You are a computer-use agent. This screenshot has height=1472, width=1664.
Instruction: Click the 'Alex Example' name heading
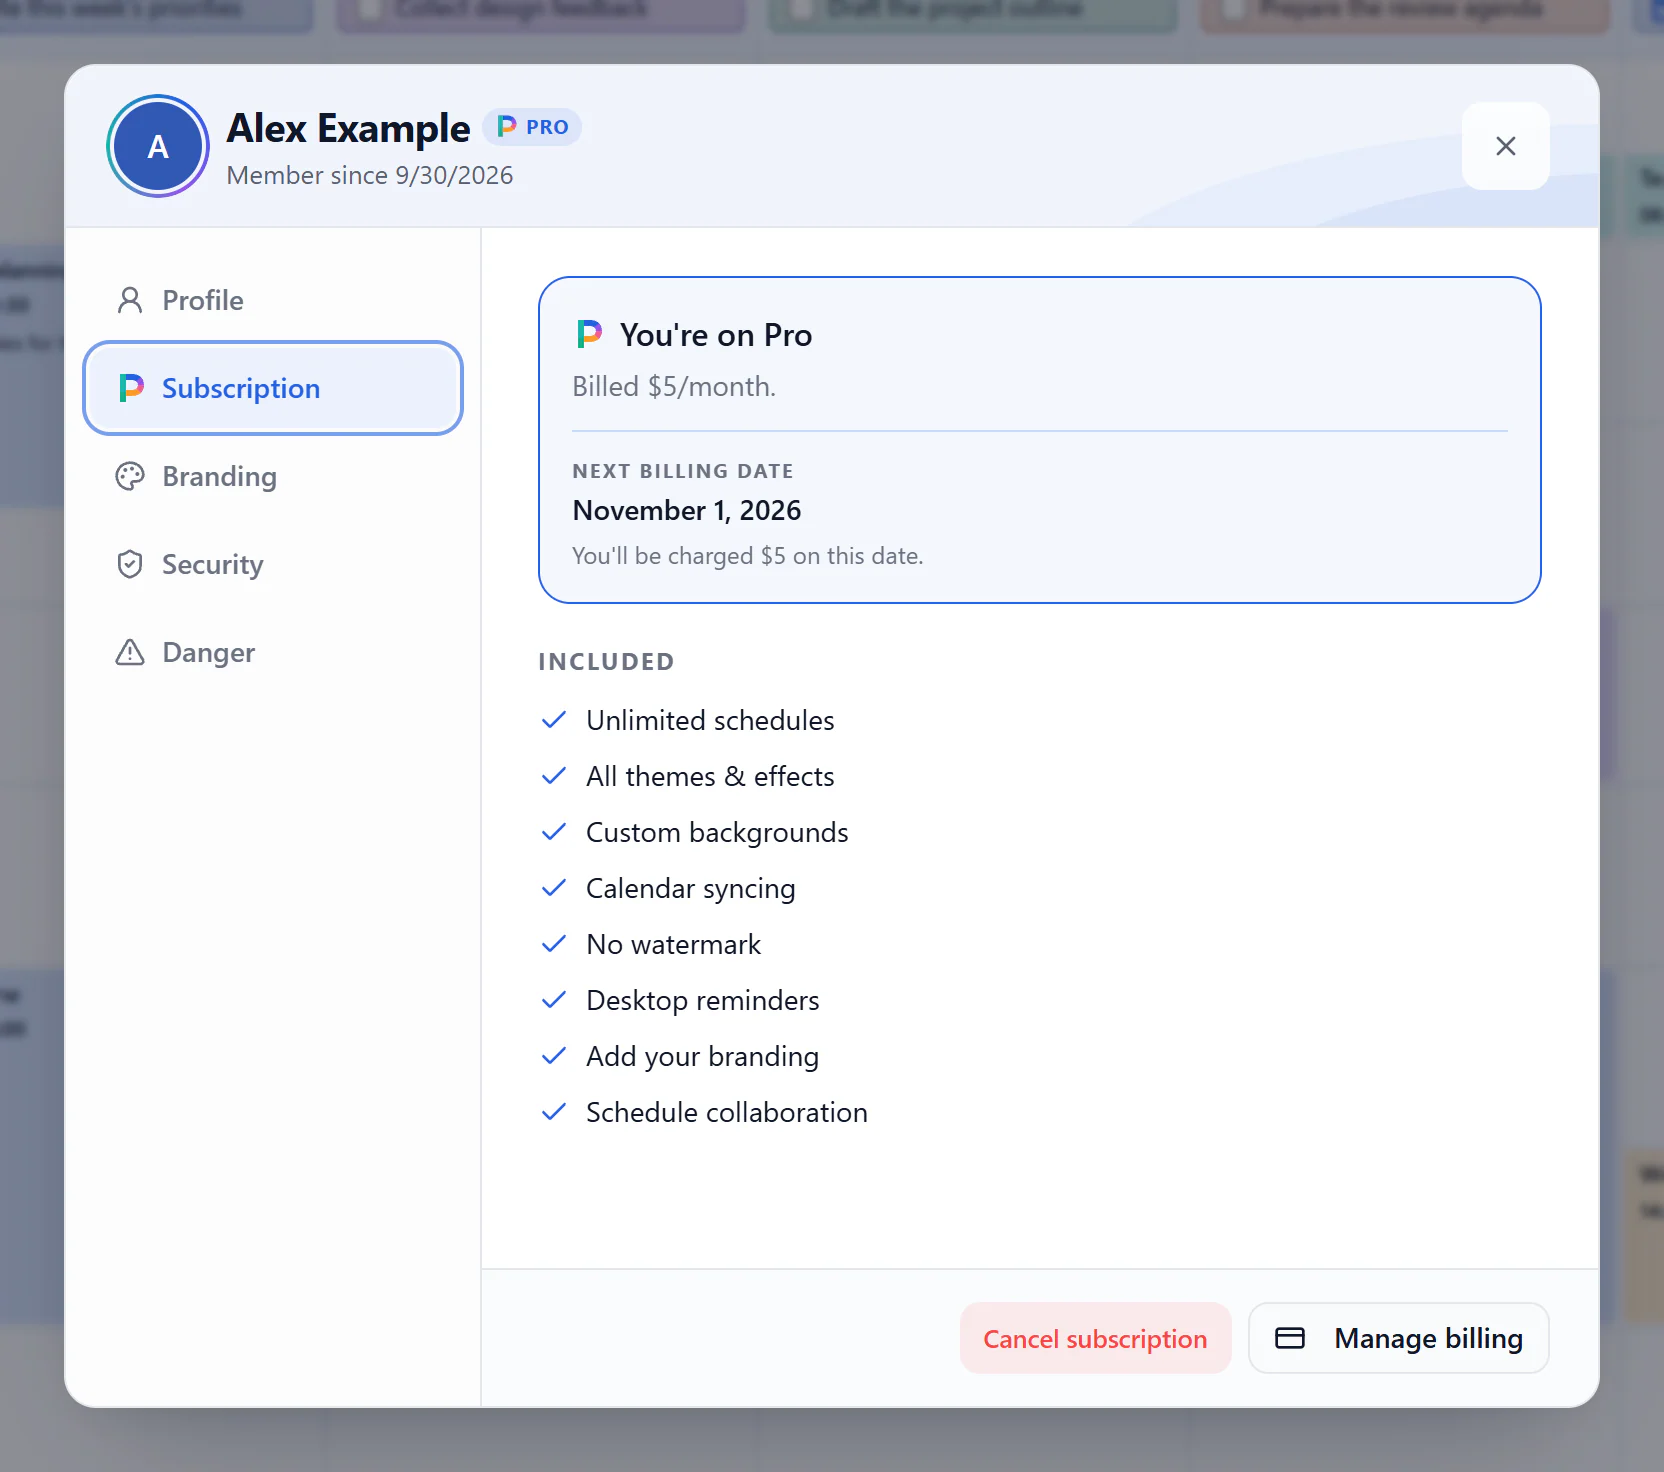[x=348, y=128]
